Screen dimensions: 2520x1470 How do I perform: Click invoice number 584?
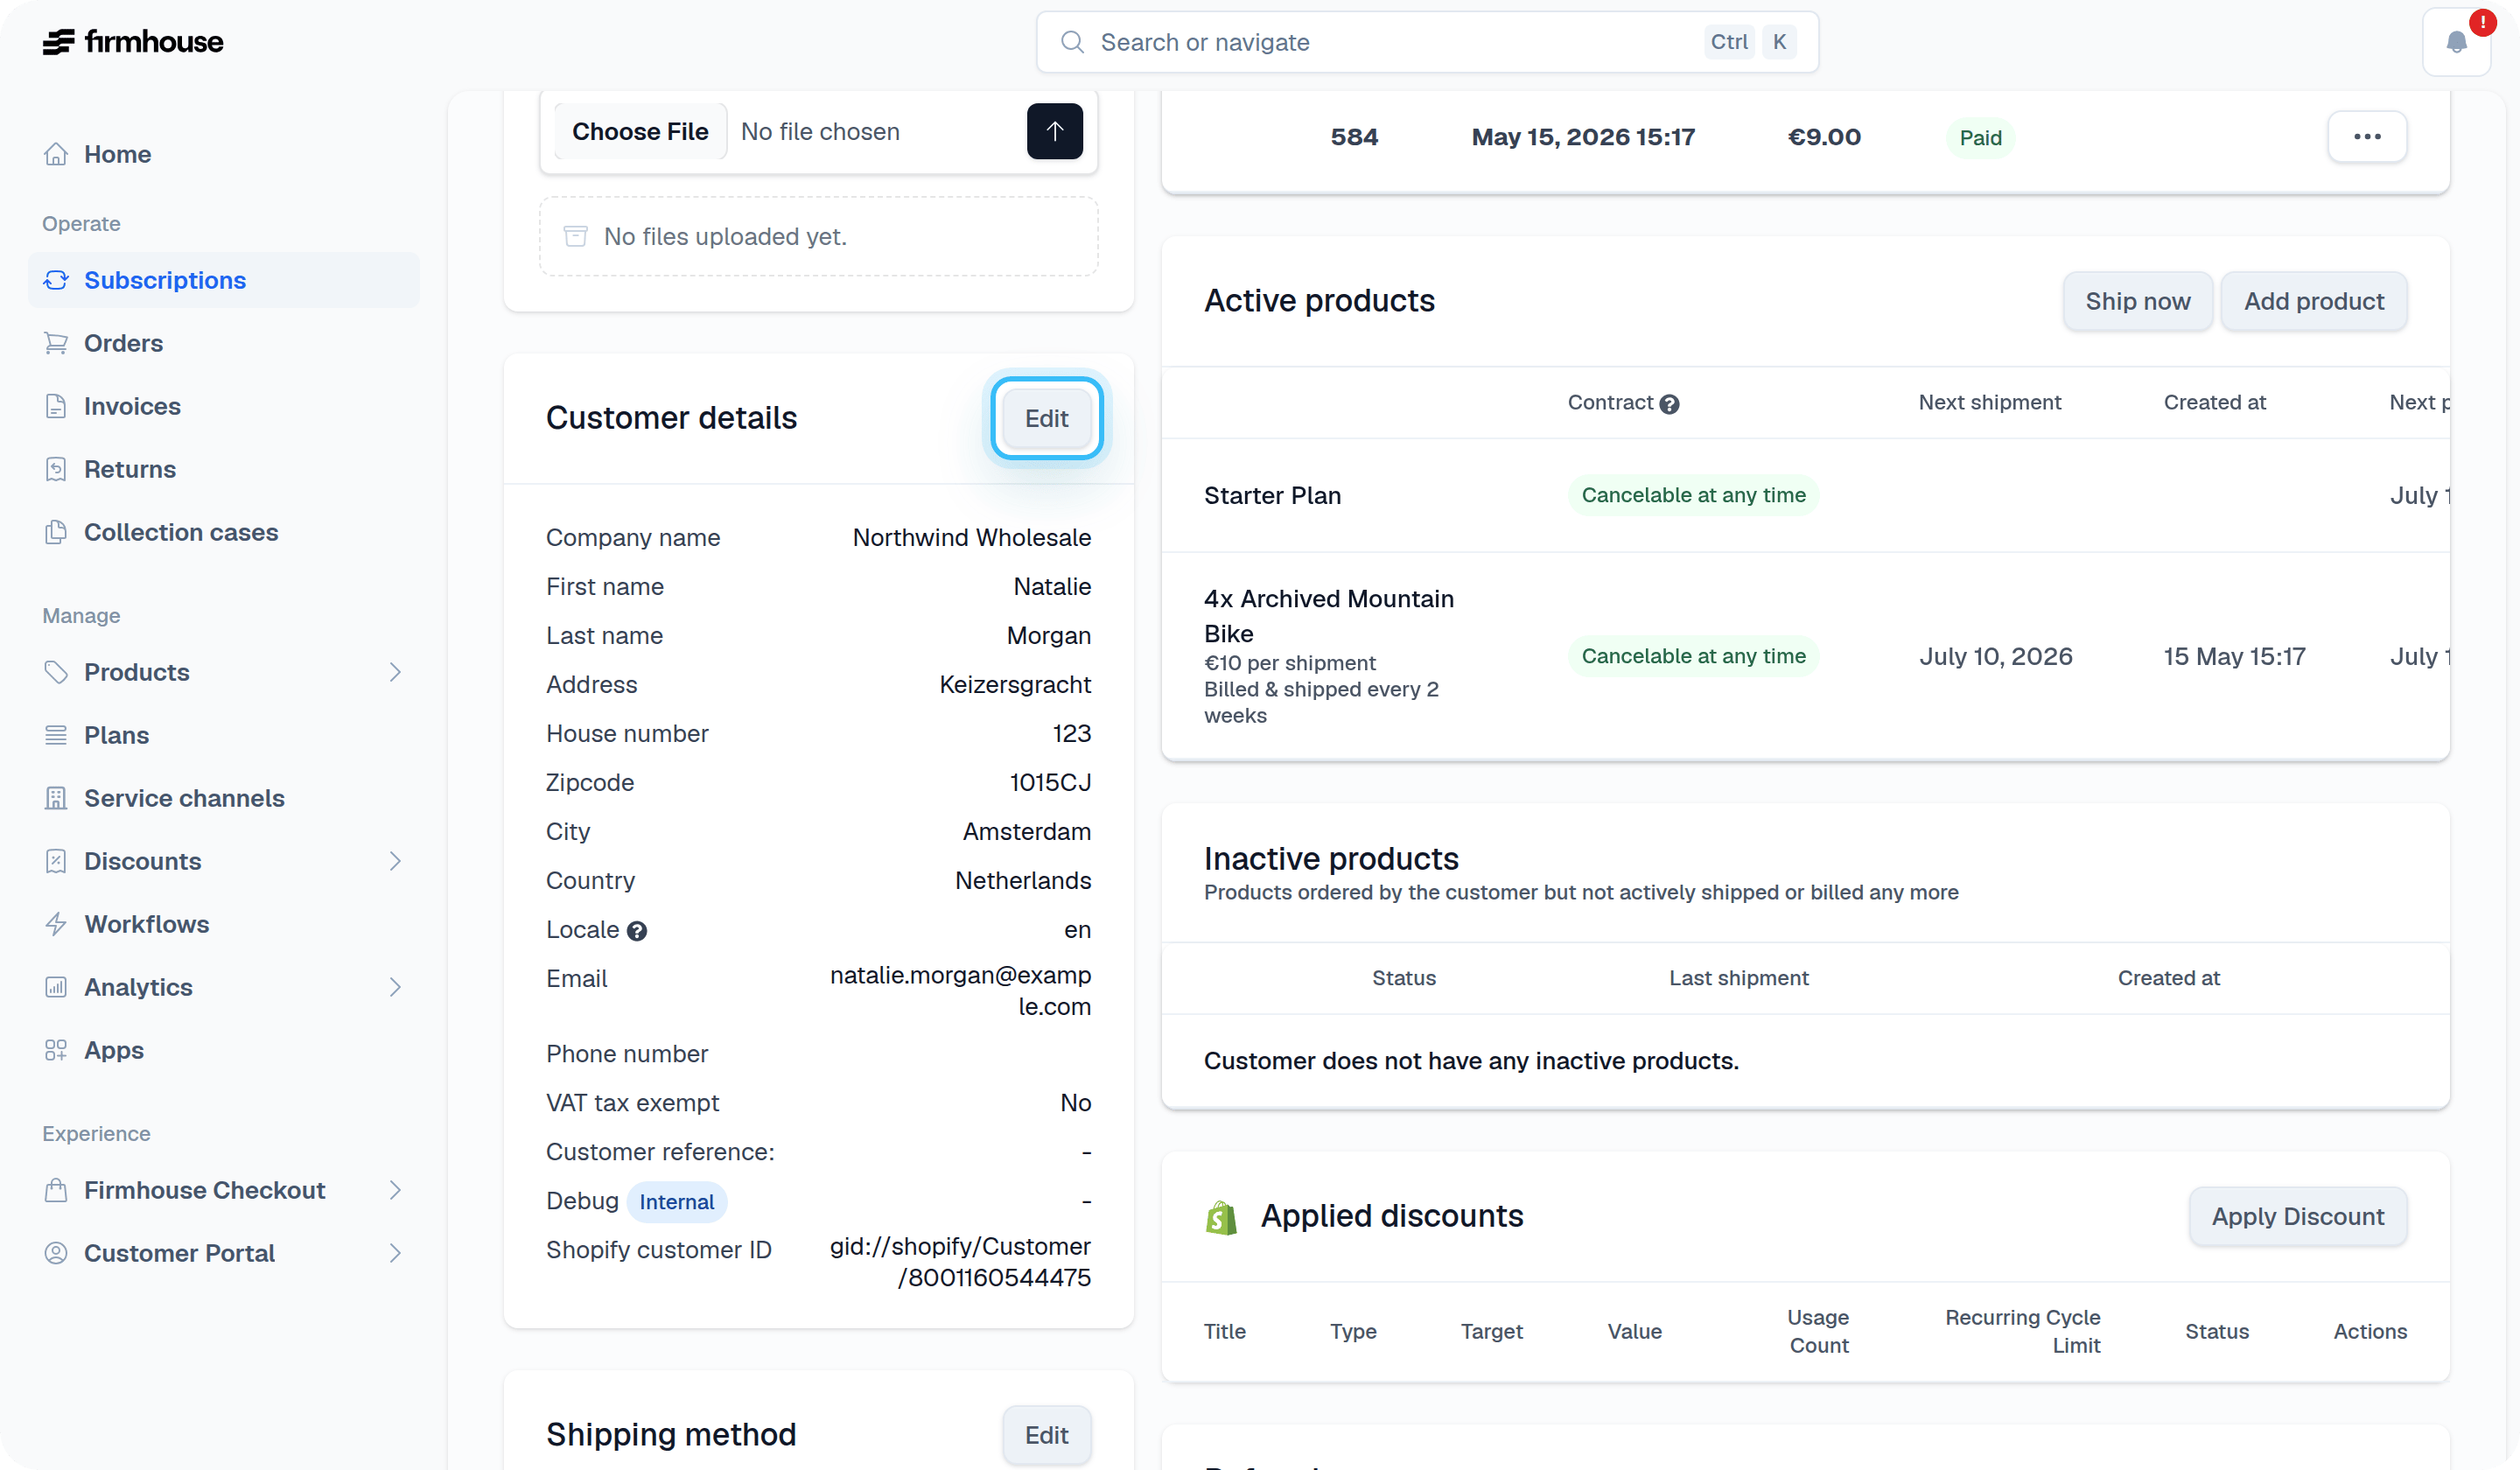click(x=1354, y=137)
